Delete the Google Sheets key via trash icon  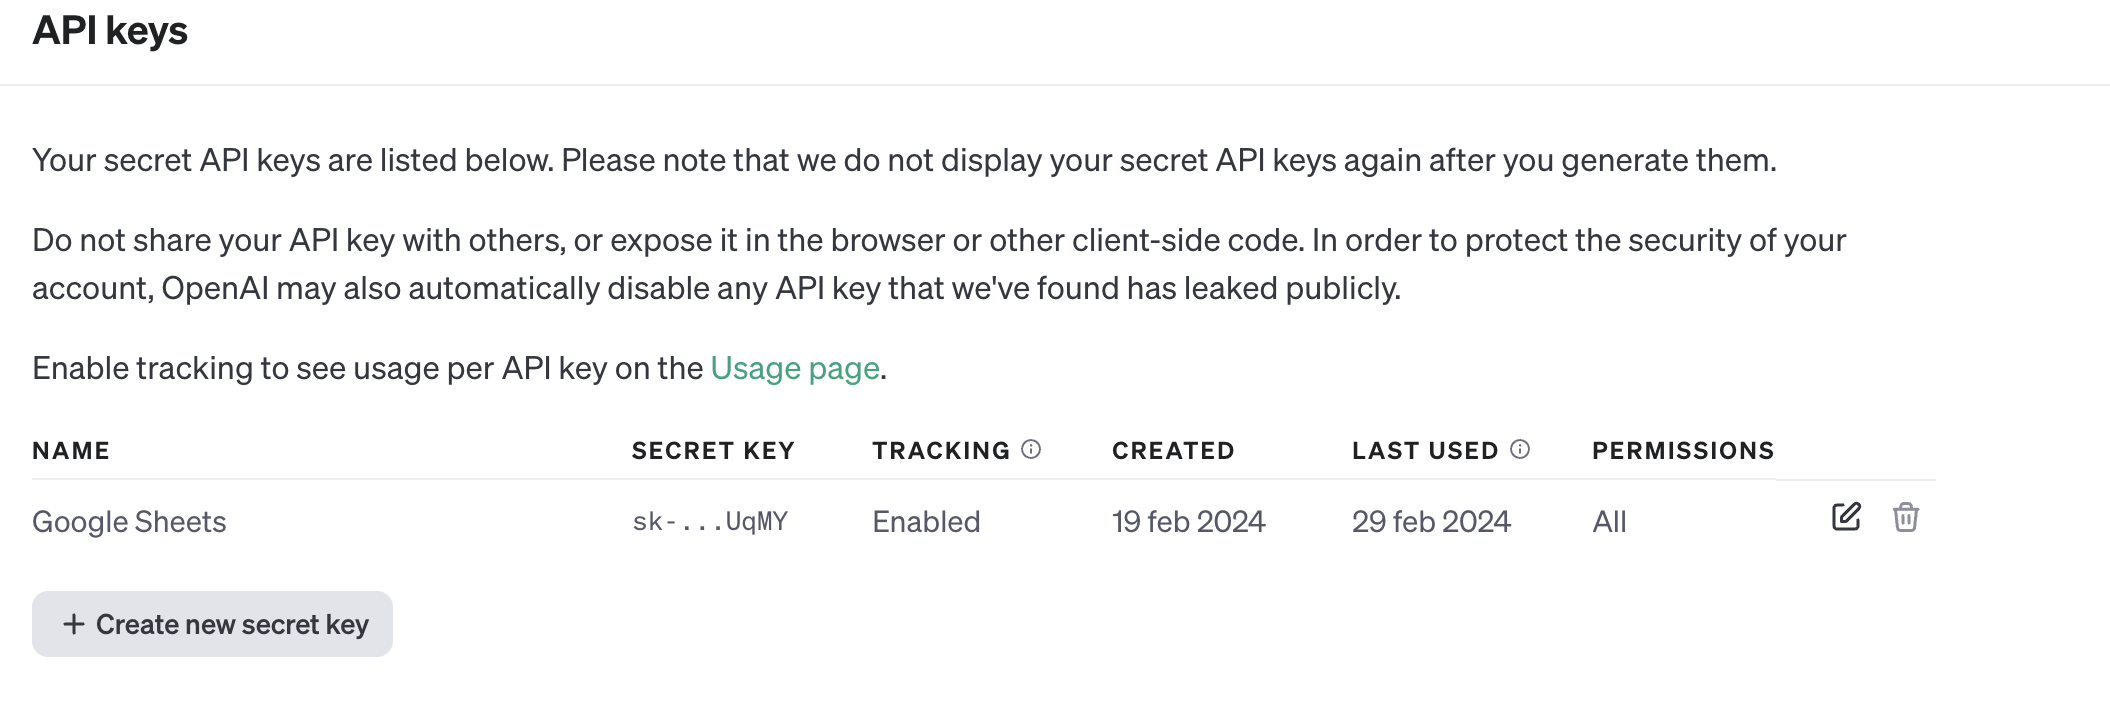tap(1905, 517)
